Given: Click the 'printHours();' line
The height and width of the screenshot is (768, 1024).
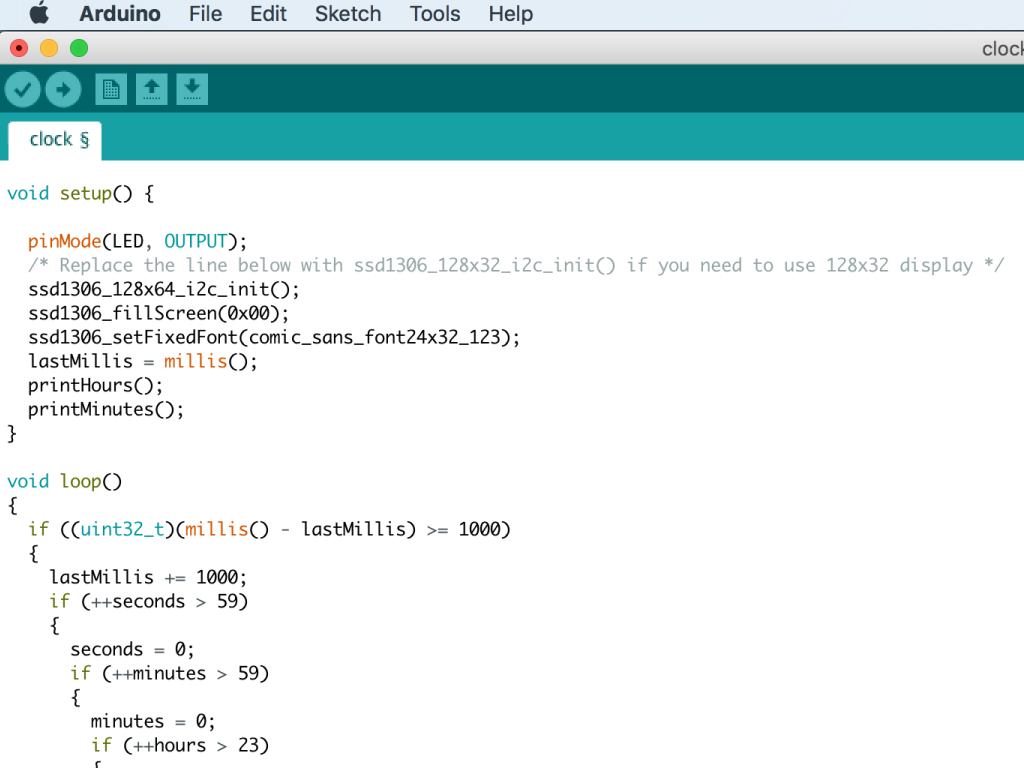Looking at the screenshot, I should 95,386.
